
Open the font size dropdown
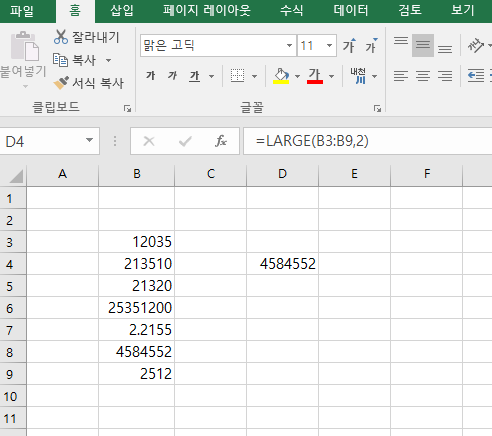coord(329,45)
